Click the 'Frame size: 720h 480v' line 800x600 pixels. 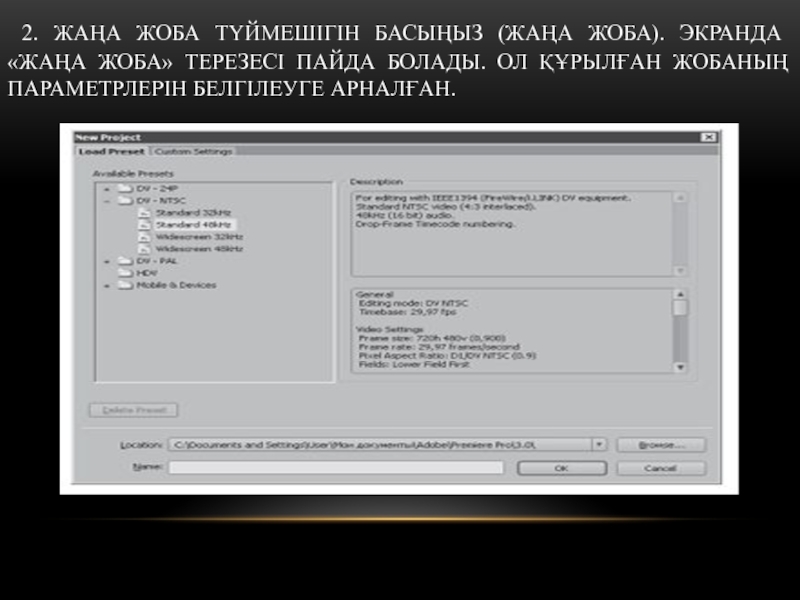coord(432,338)
